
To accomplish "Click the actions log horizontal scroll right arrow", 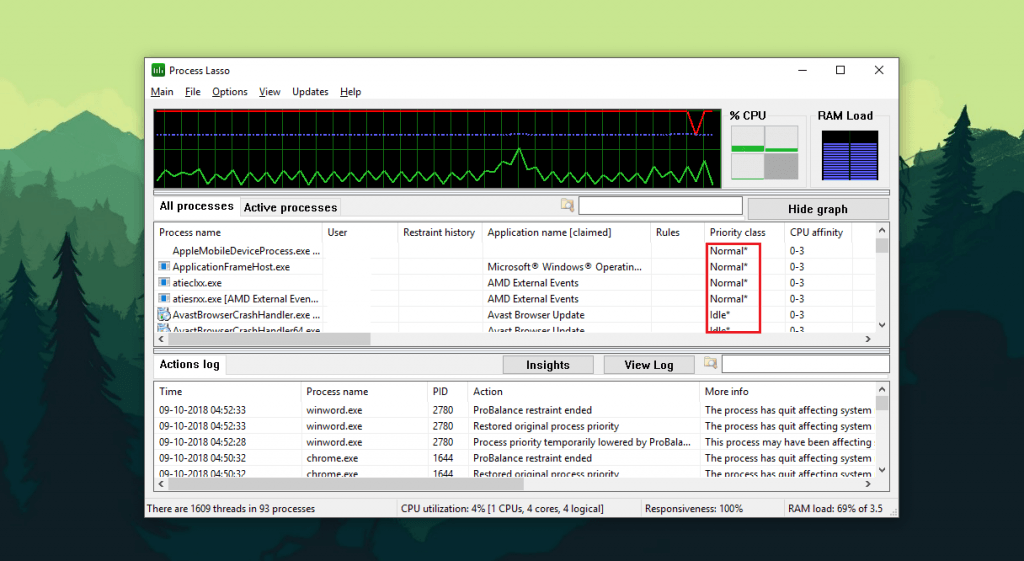I will pos(868,484).
